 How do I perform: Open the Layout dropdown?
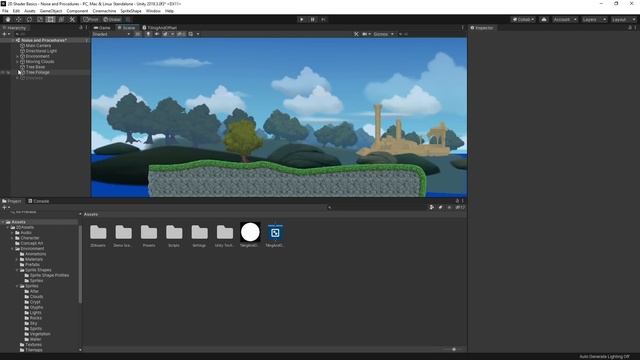coord(623,20)
